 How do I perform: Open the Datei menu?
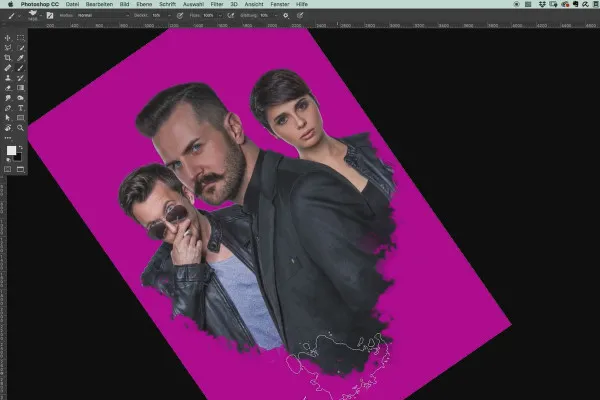point(72,4)
